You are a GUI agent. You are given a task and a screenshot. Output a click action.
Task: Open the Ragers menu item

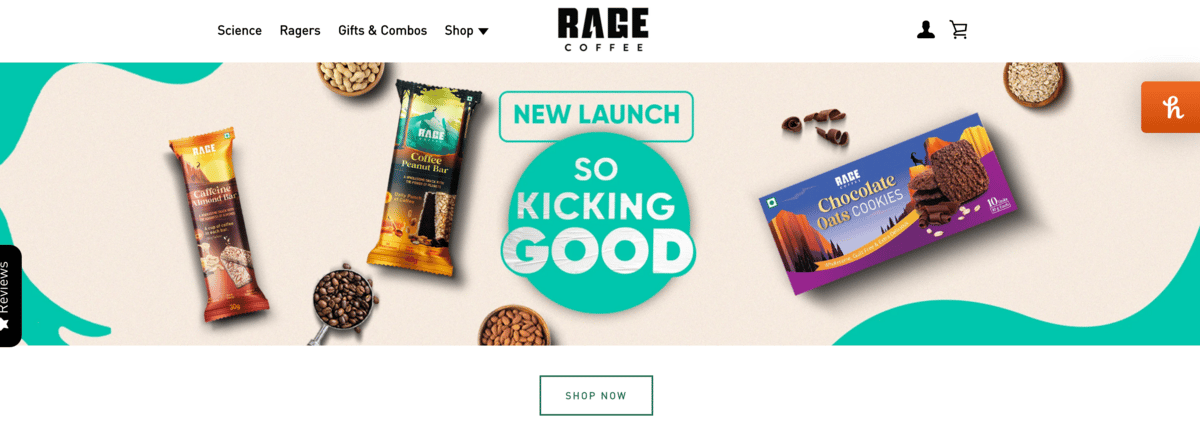(x=300, y=30)
